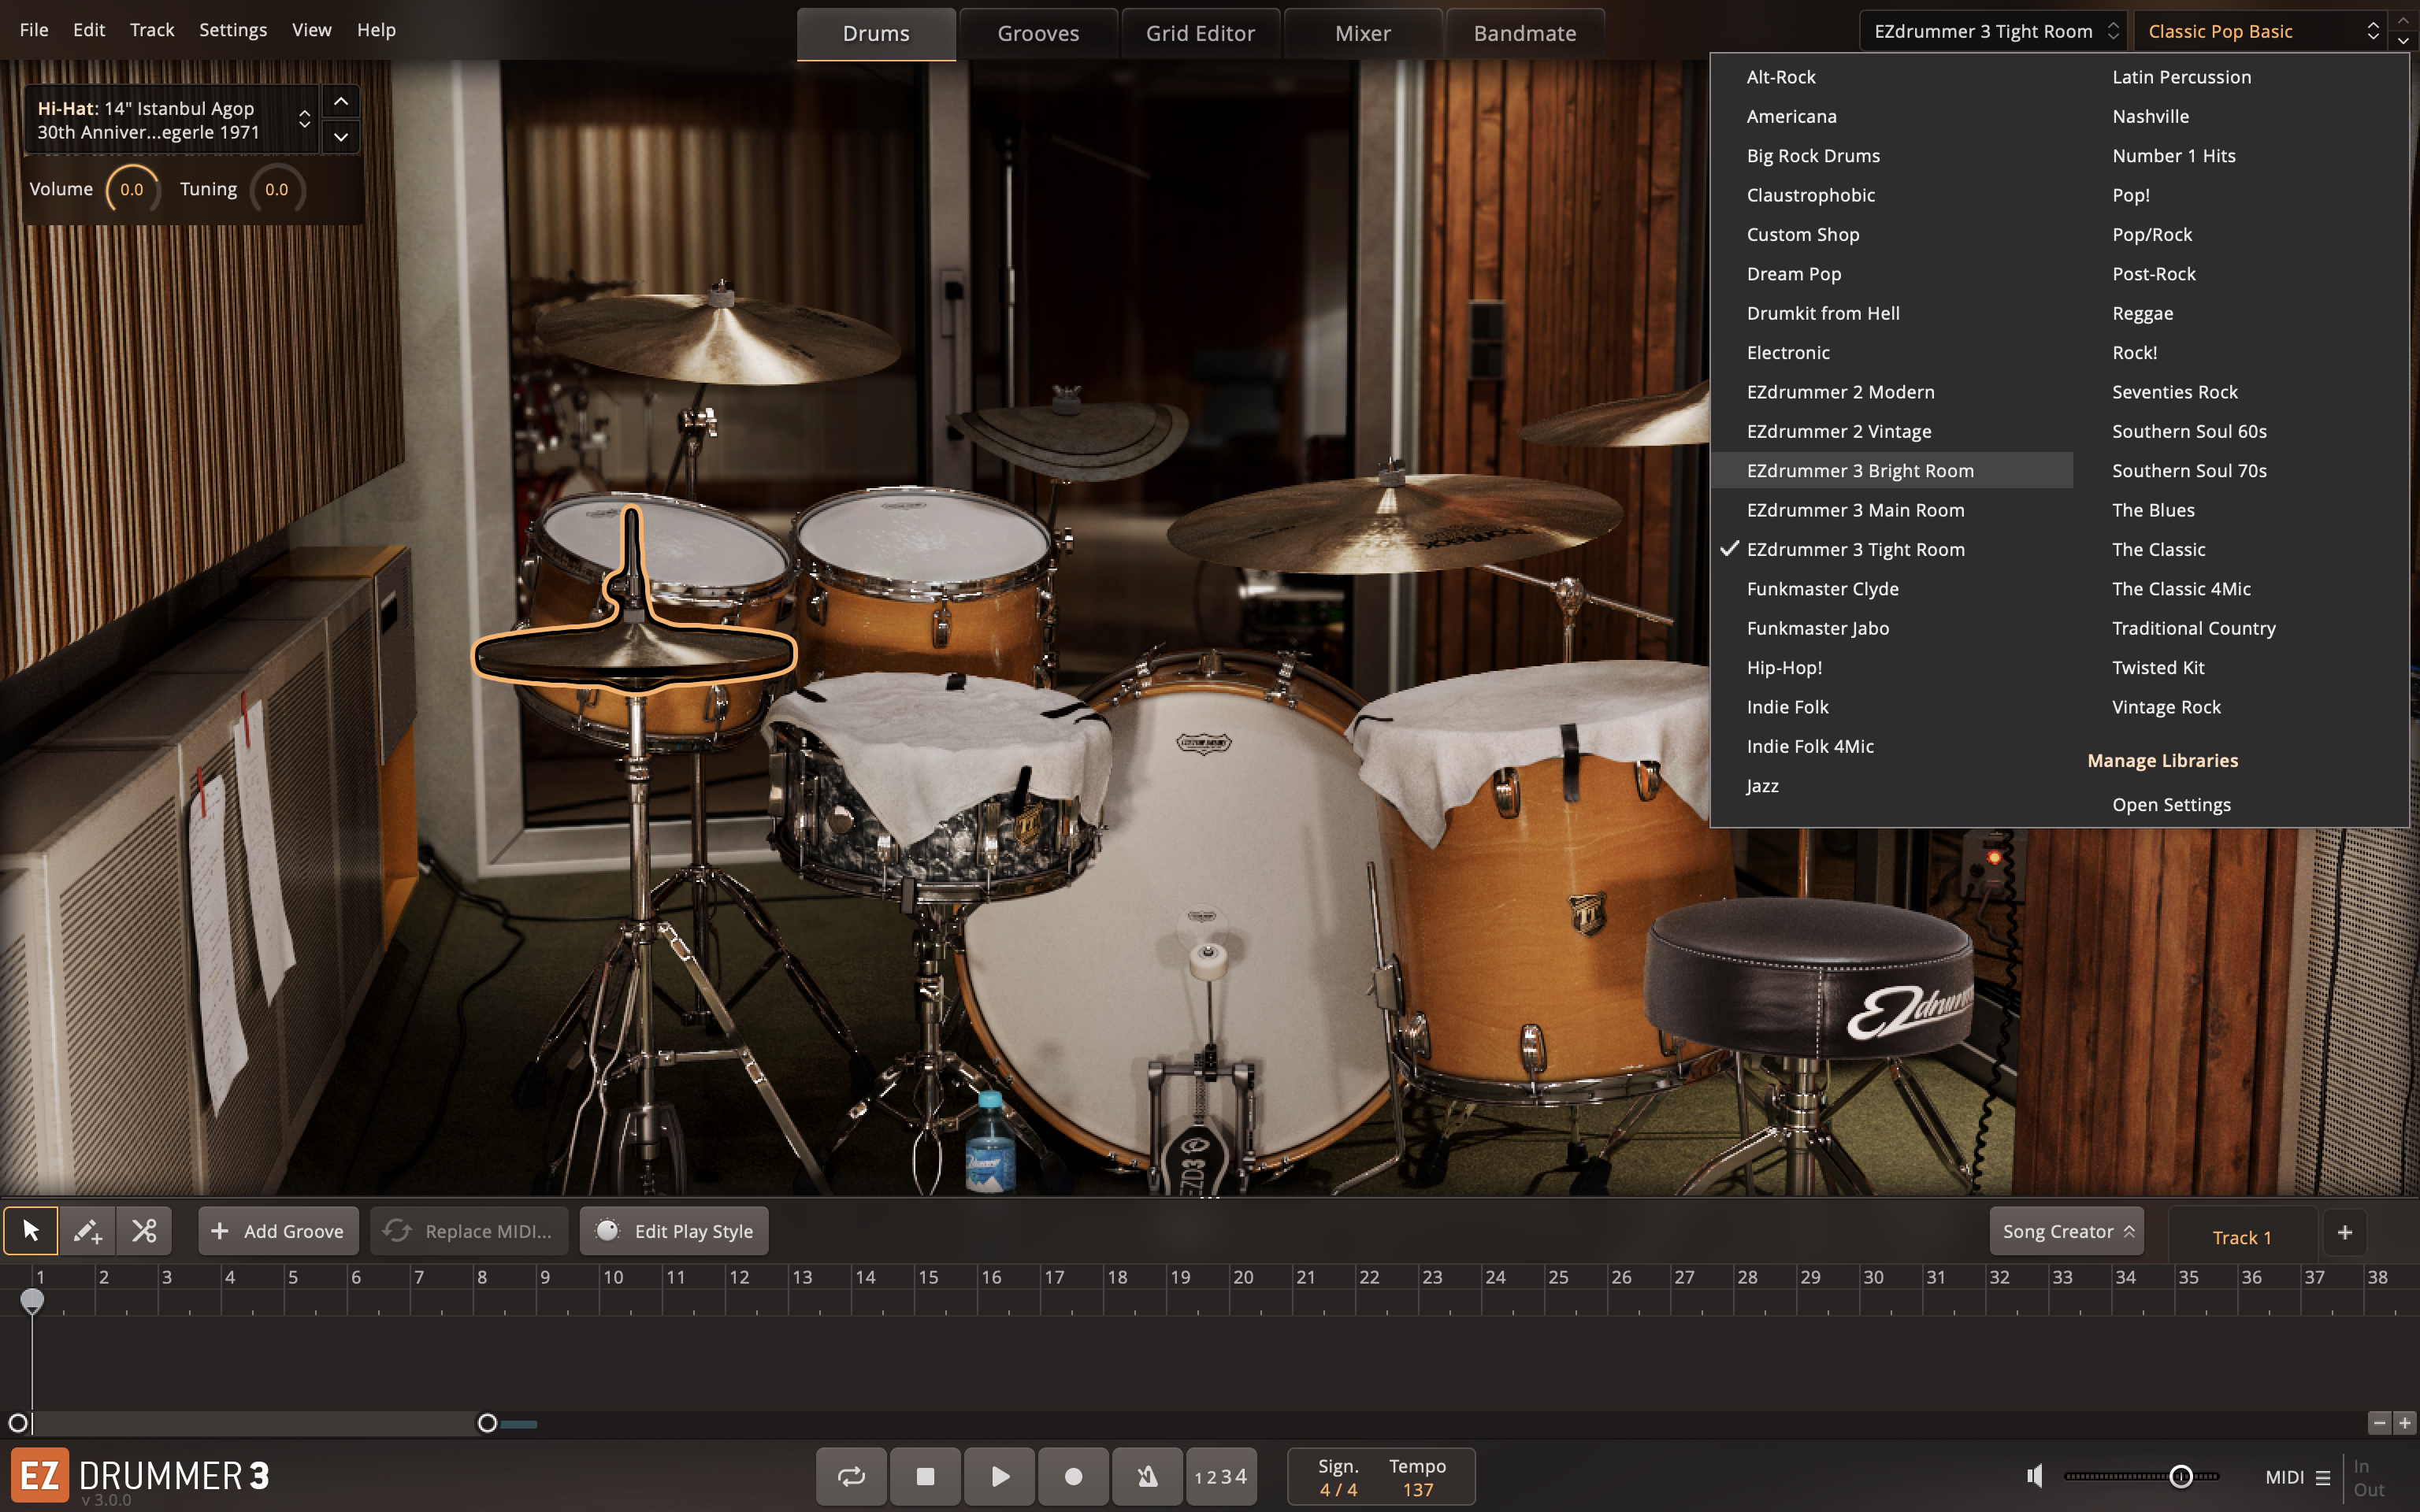Mute output with the speaker icon
The image size is (2420, 1512).
(x=2034, y=1475)
